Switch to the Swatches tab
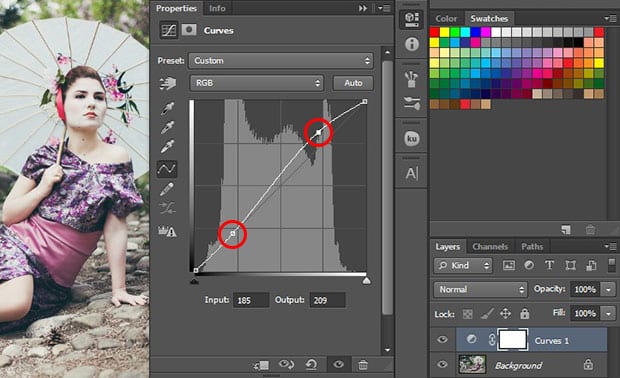The height and width of the screenshot is (378, 620). 489,19
